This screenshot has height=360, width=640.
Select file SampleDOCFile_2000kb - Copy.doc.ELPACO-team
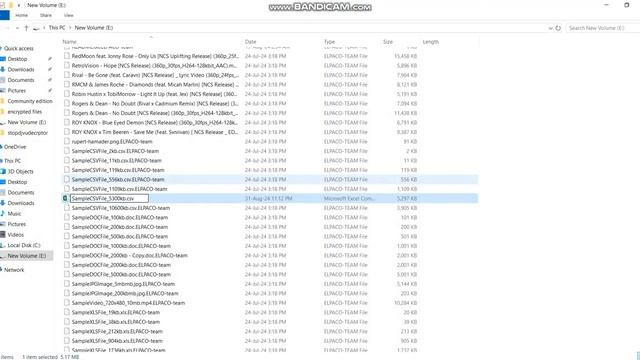coord(130,256)
